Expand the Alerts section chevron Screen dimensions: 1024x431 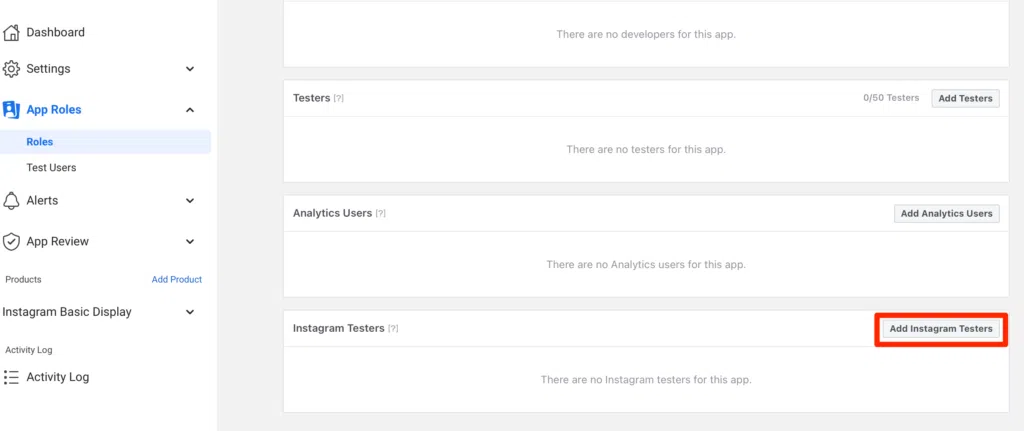coord(190,201)
